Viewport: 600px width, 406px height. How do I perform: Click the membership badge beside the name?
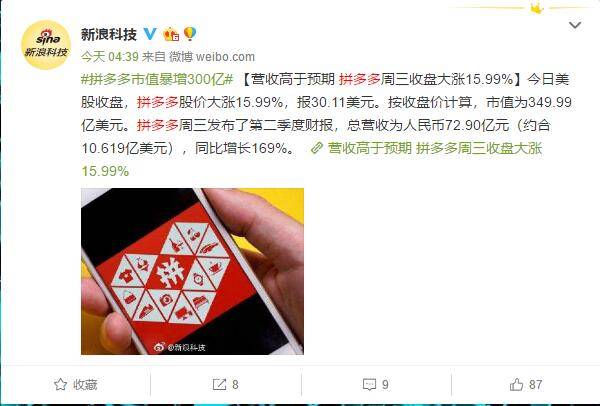[x=171, y=34]
